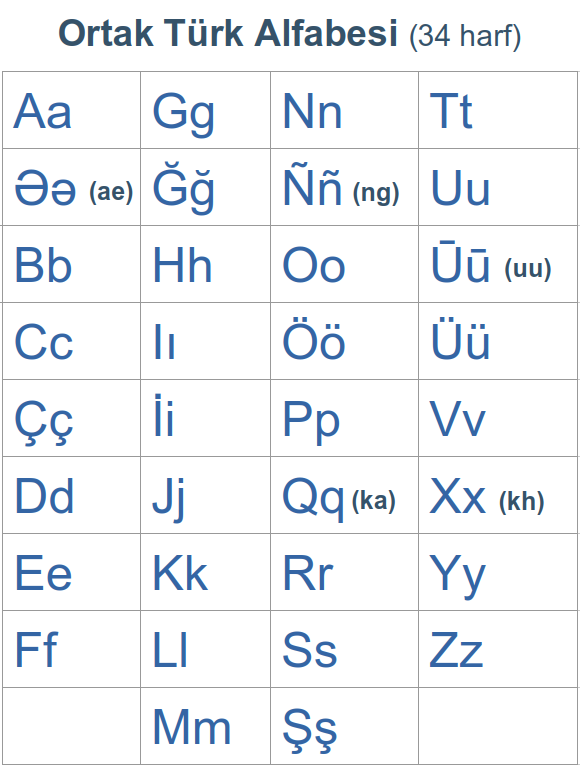Click the dotless Iı letter
Screen dimensions: 580x774
click(164, 341)
